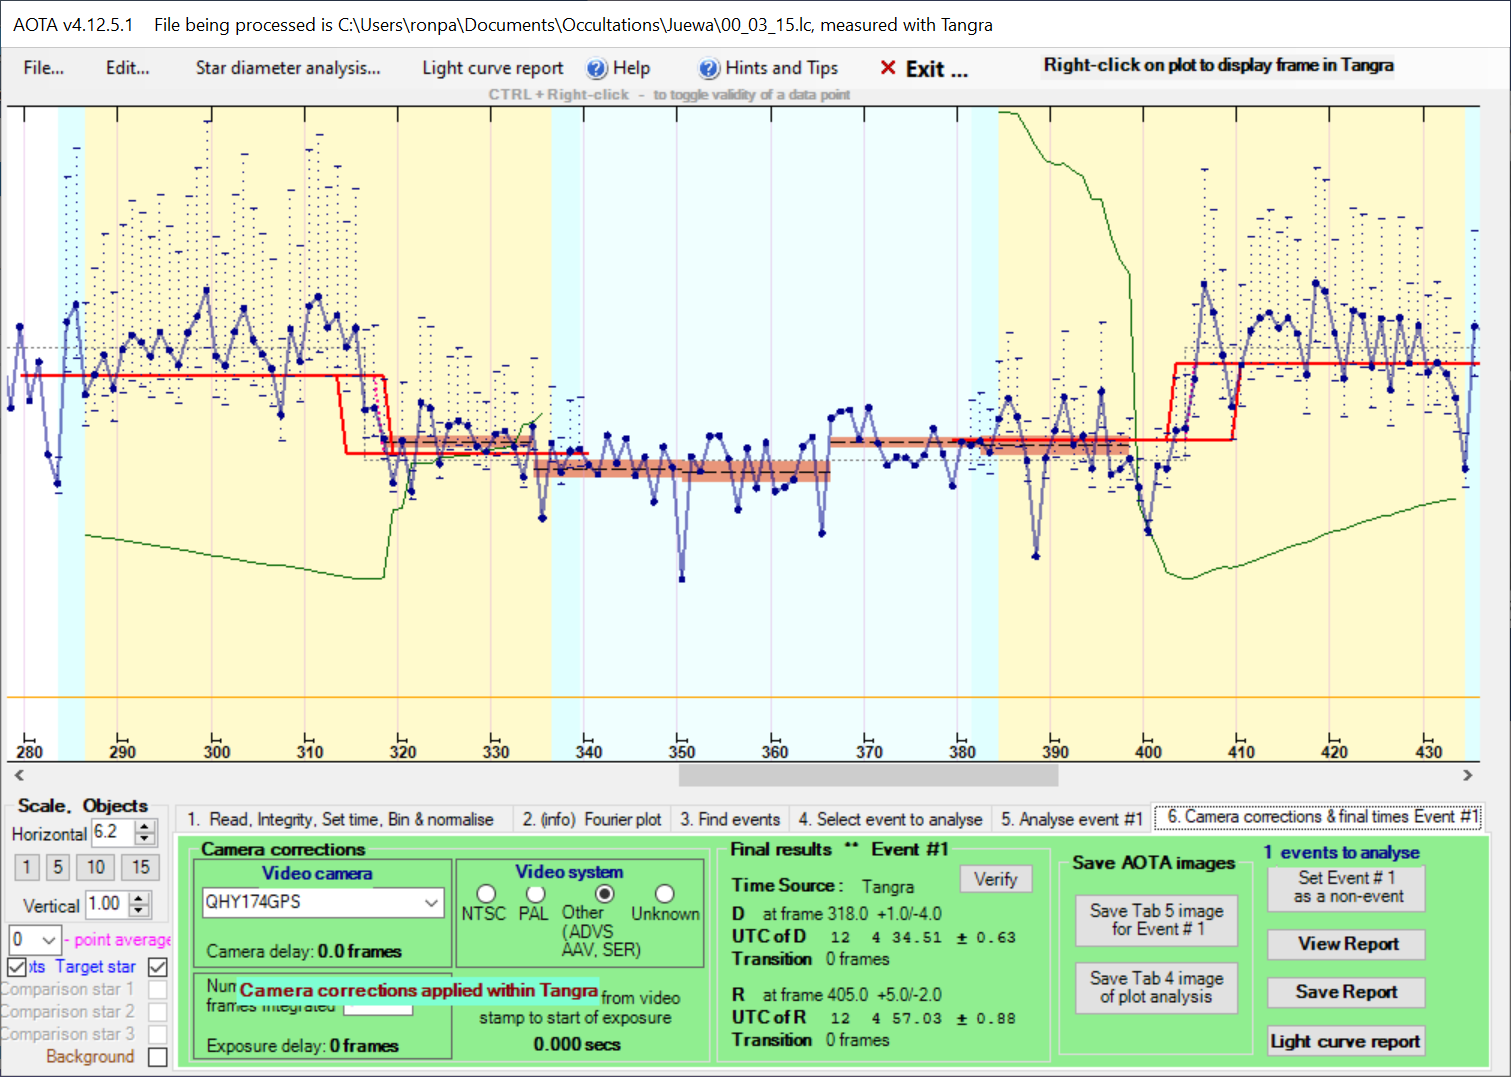Switch to tab 4 Select event to analyse

point(890,819)
